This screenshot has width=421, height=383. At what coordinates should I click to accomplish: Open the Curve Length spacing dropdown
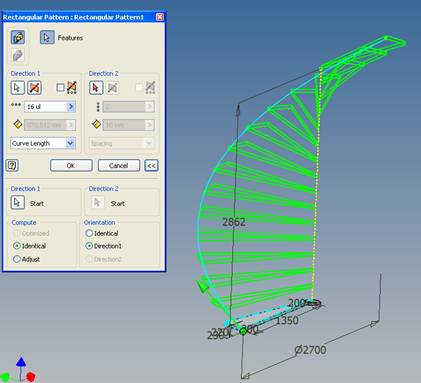(x=43, y=143)
